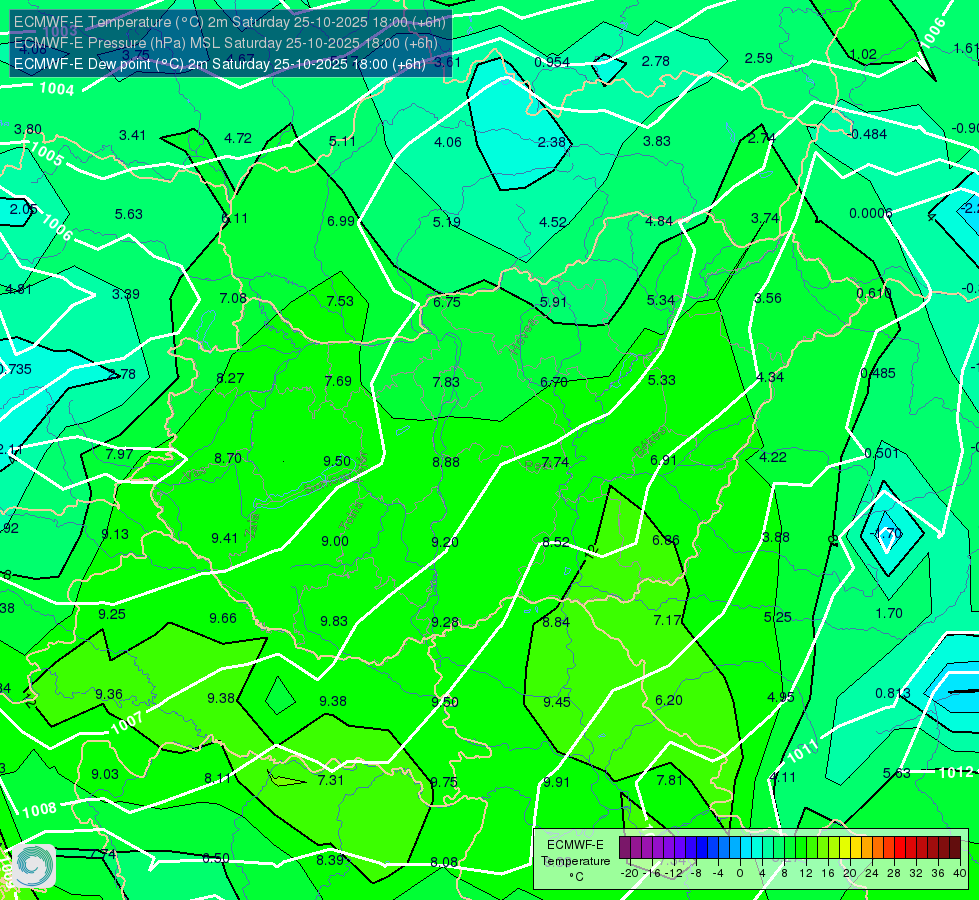
Task: Click the 7.97 temperature value
Action: (119, 454)
